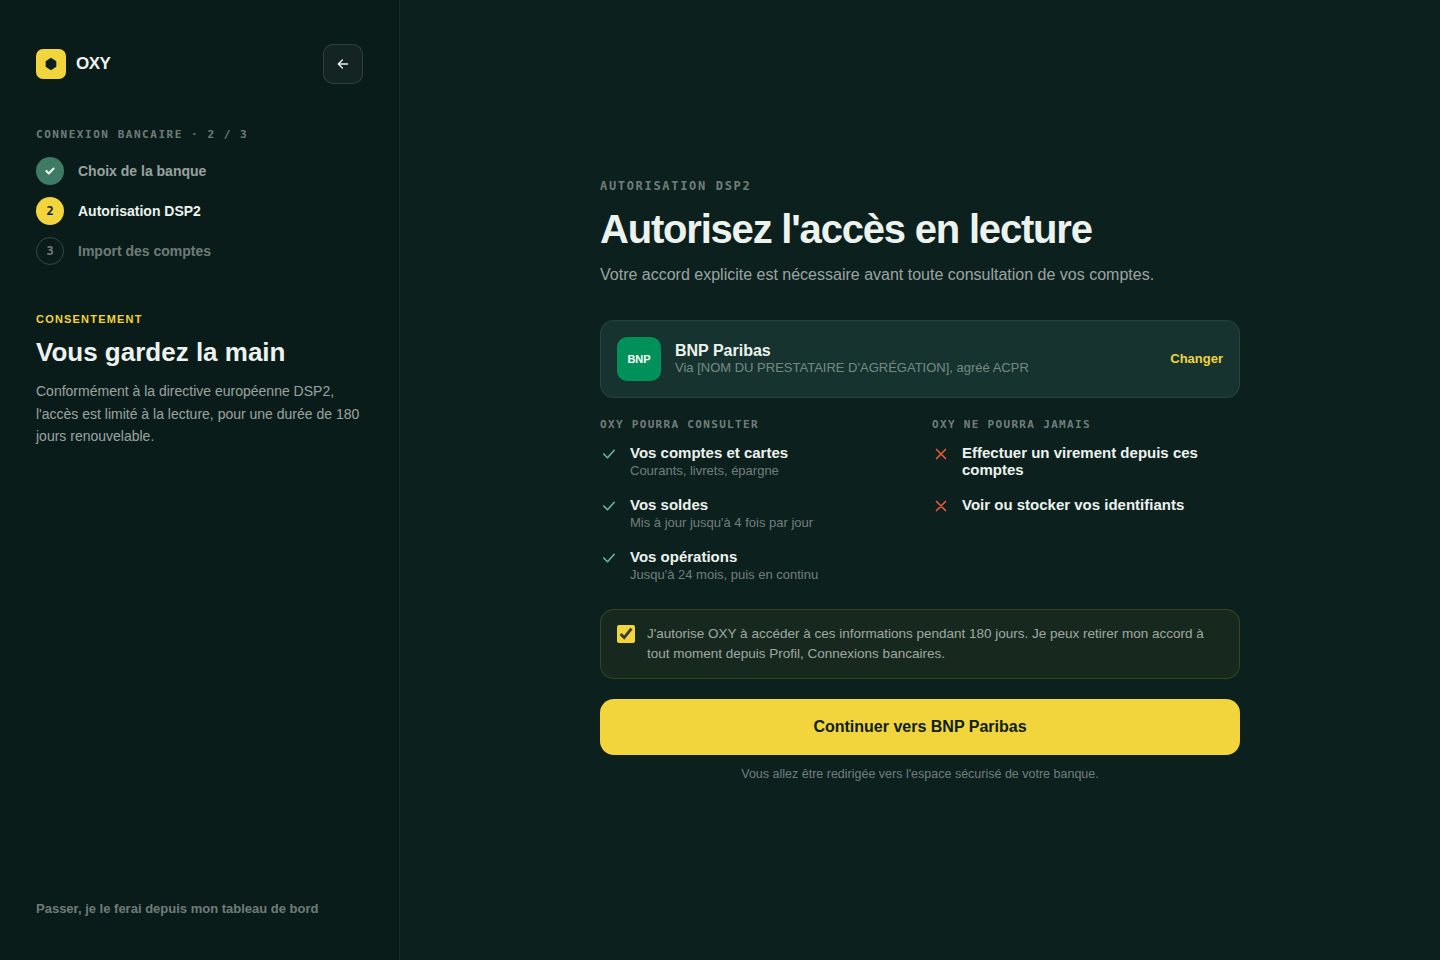
Task: Click the authorization consent text
Action: [x=926, y=644]
